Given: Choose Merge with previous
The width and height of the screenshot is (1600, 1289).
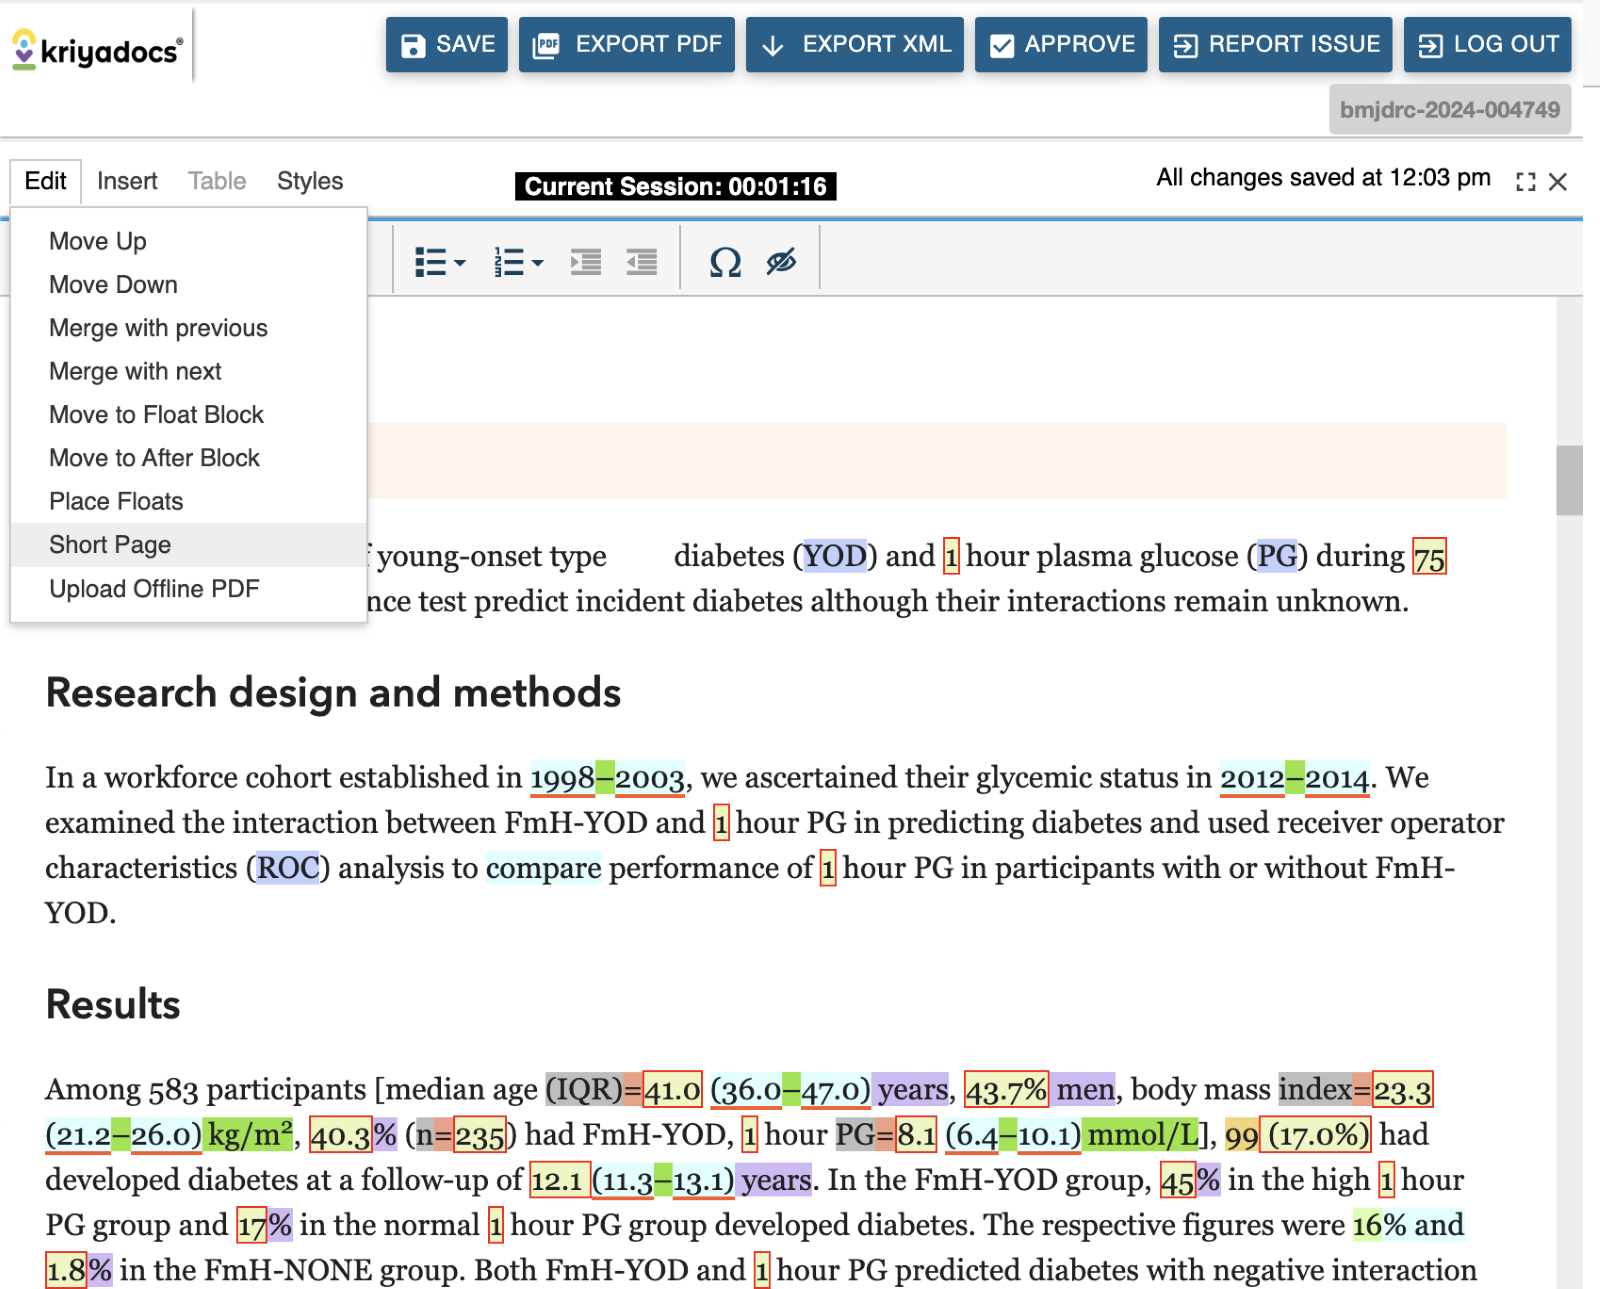Looking at the screenshot, I should 189,328.
